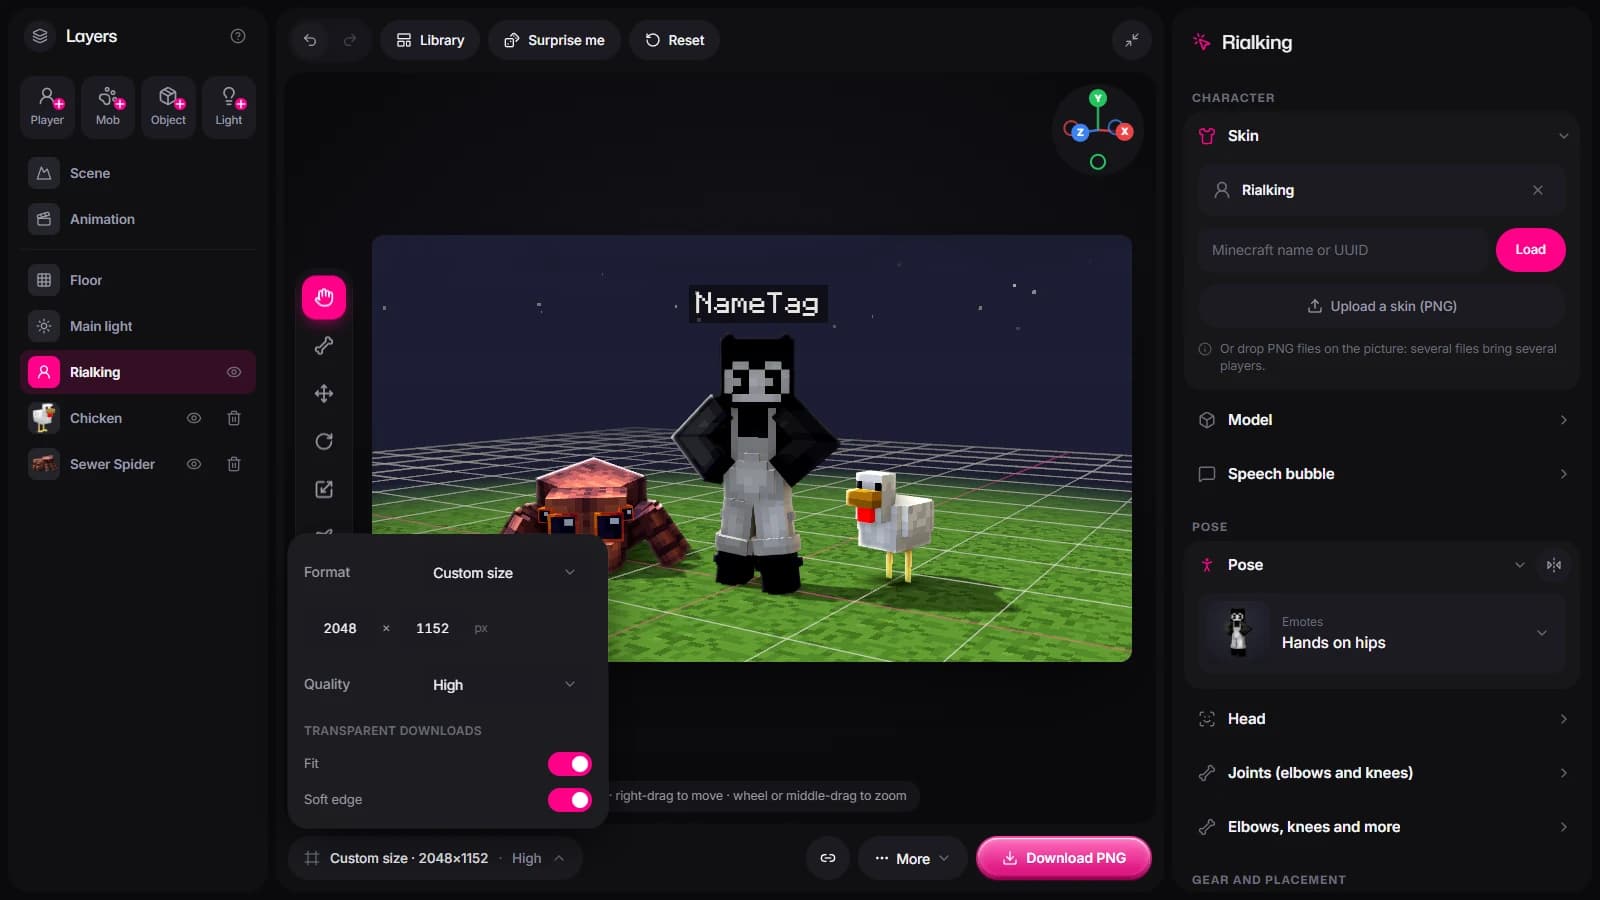
Task: Expand the Speech bubble section
Action: 1382,474
